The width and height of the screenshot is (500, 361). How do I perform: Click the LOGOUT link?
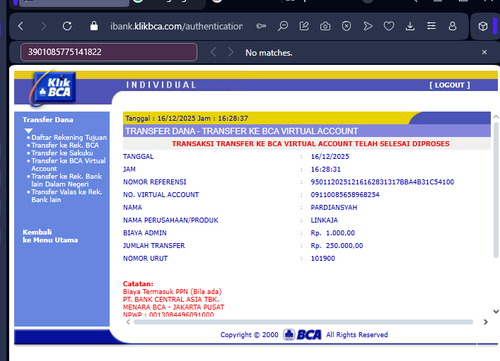click(450, 85)
